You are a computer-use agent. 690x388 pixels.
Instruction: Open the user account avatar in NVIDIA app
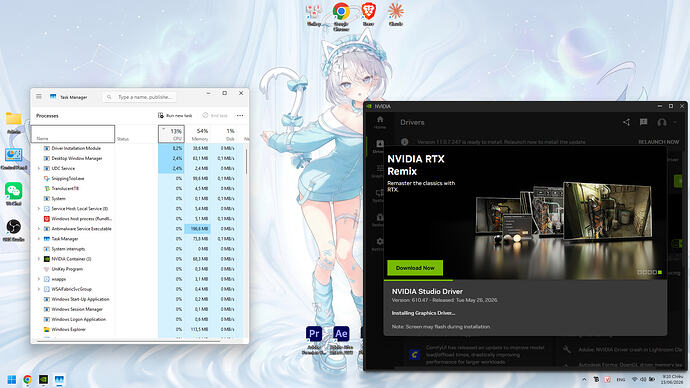tap(661, 122)
